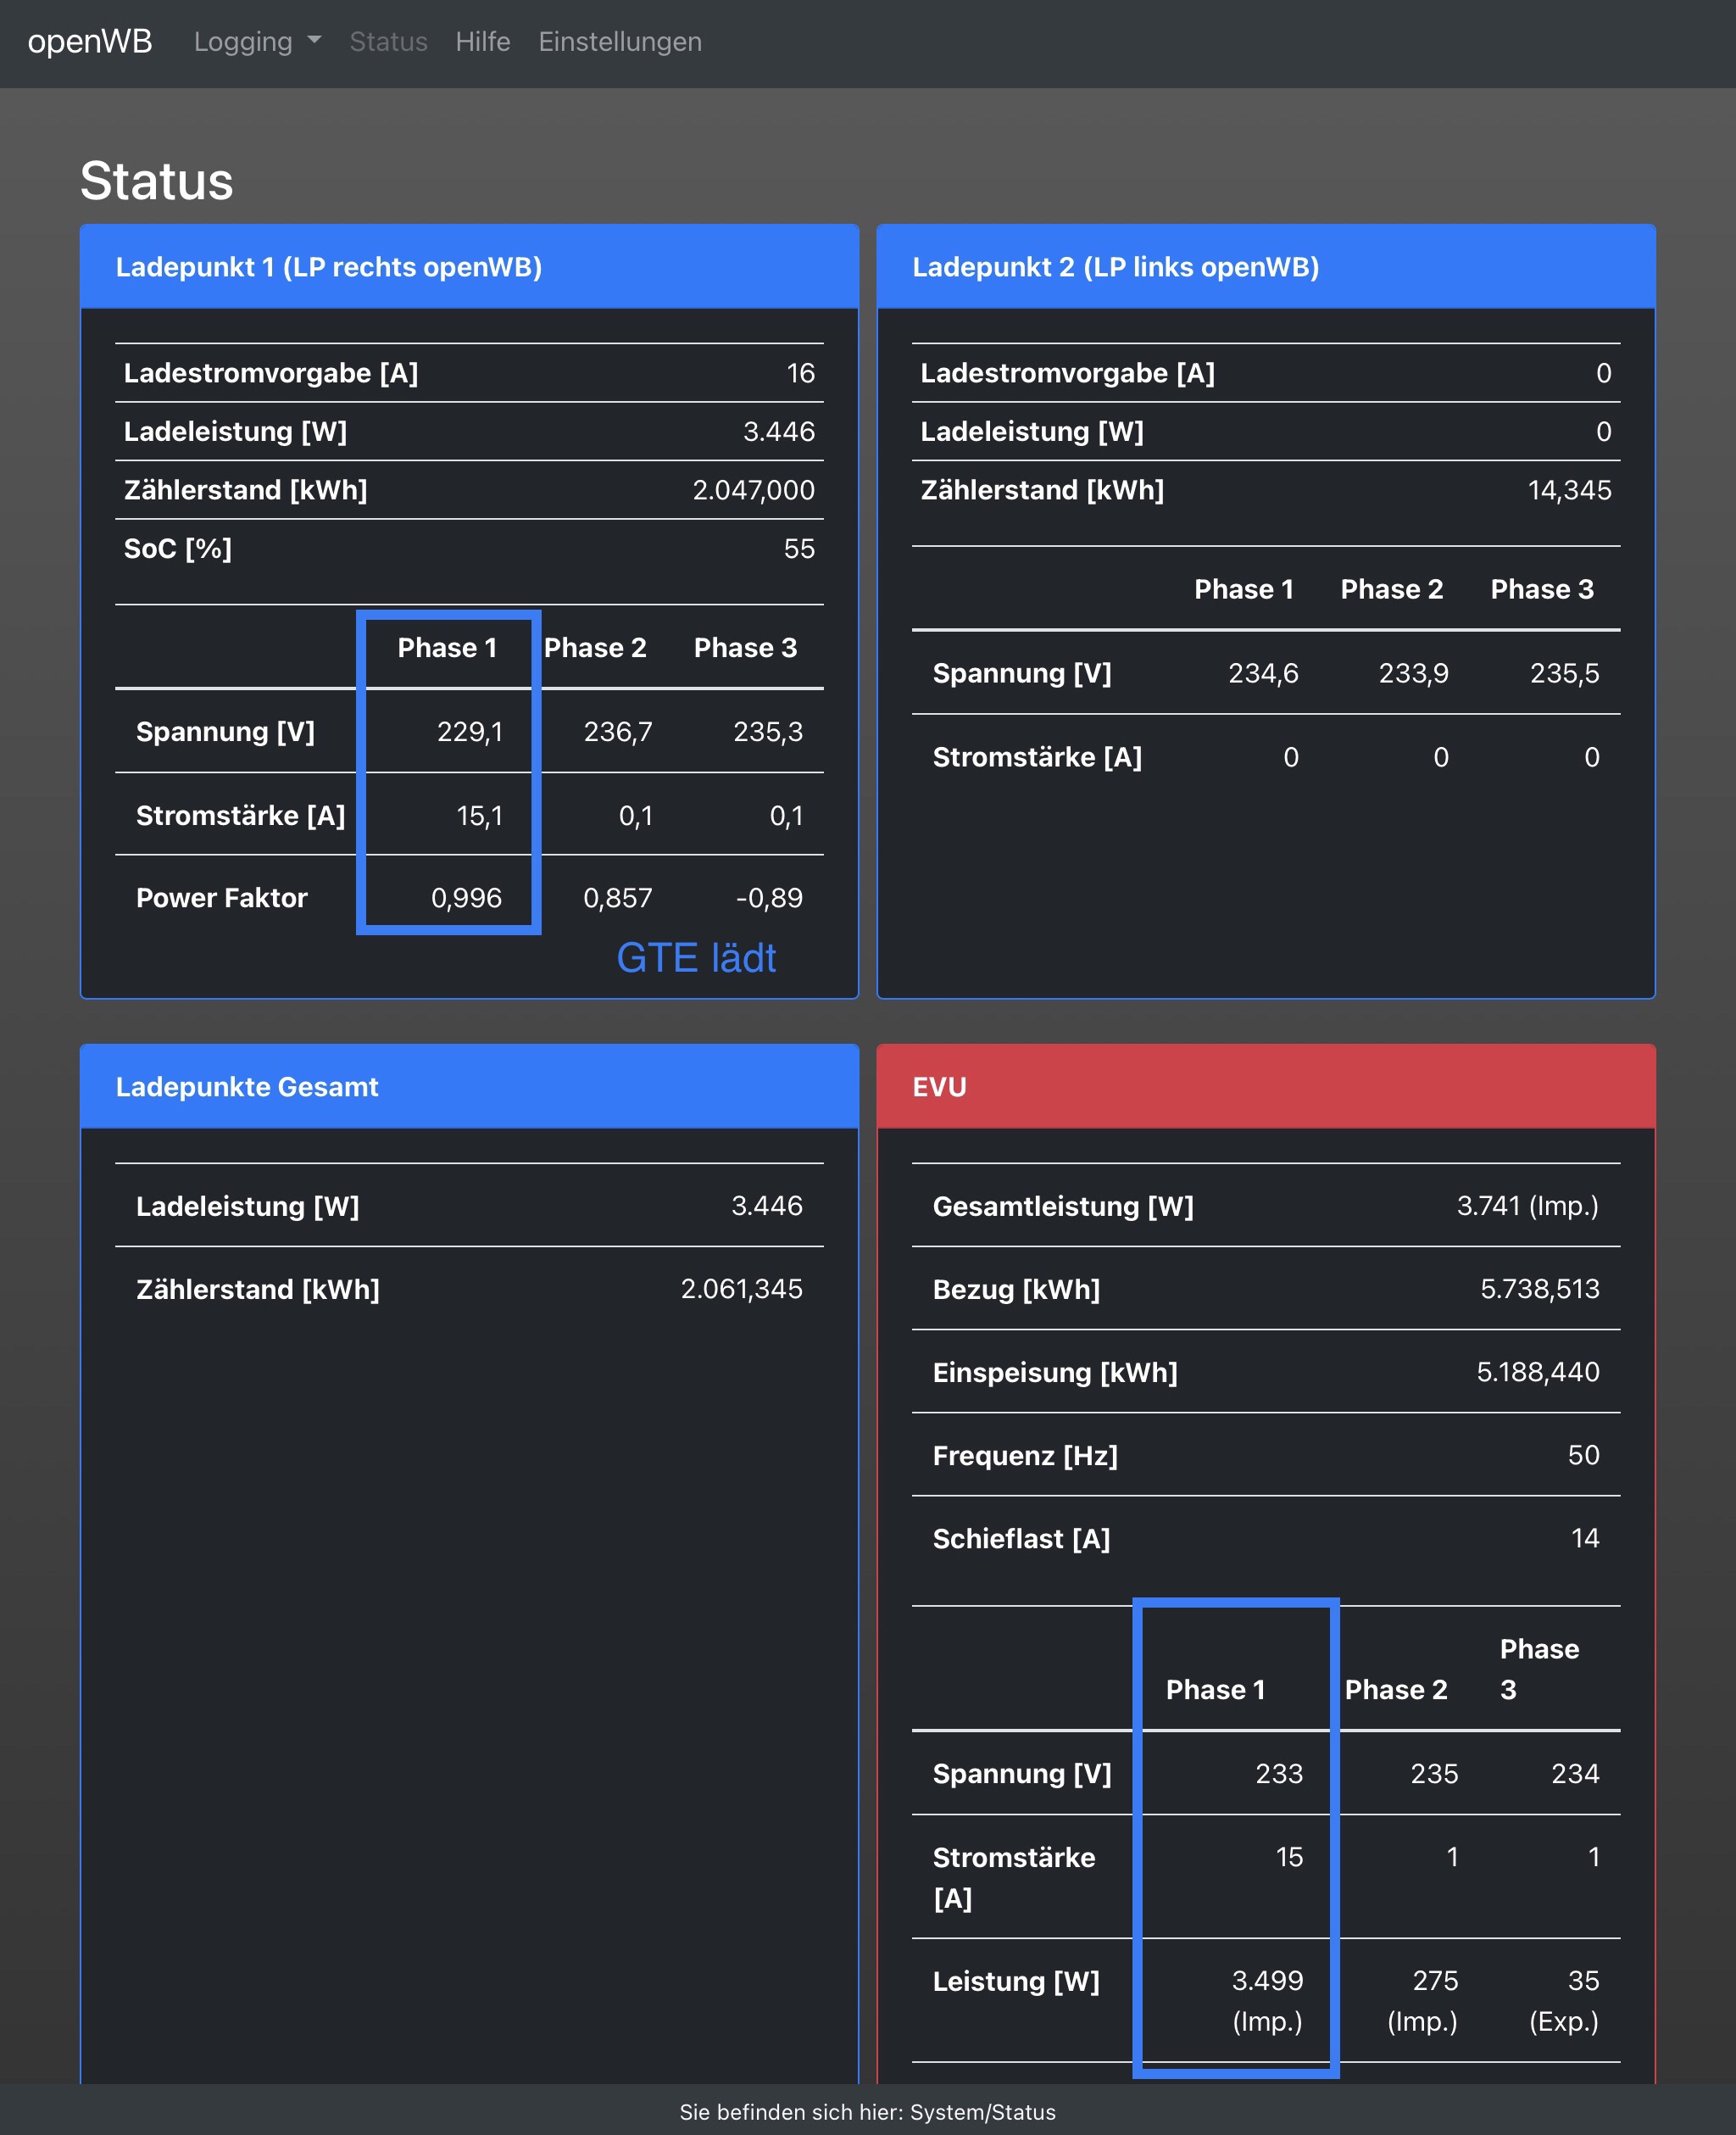Click the SoC [%] row of Ladepunkt 1
The image size is (1736, 2135).
(x=178, y=549)
